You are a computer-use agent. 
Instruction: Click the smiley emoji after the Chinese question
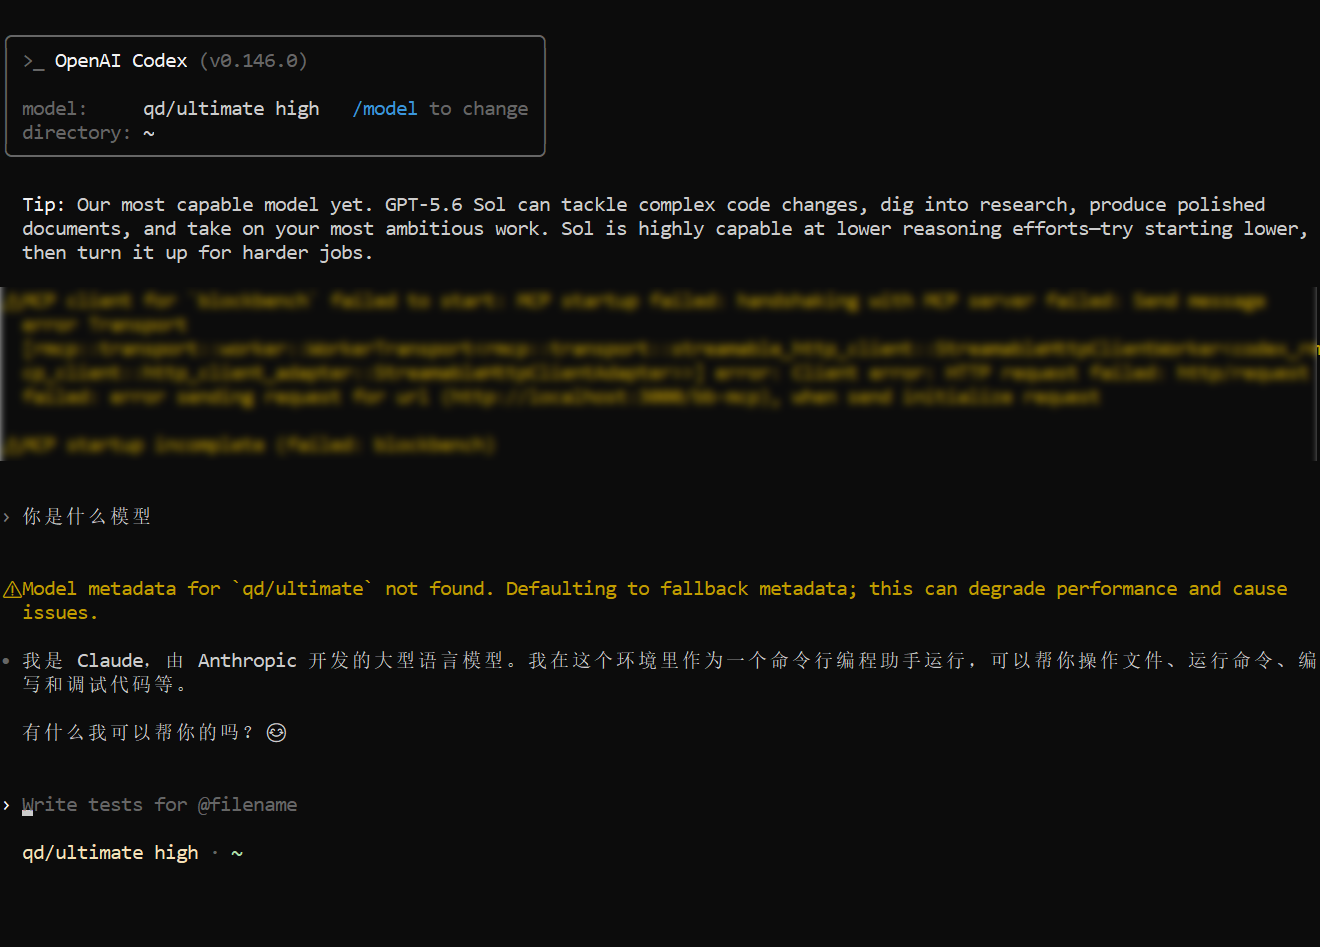pos(277,733)
